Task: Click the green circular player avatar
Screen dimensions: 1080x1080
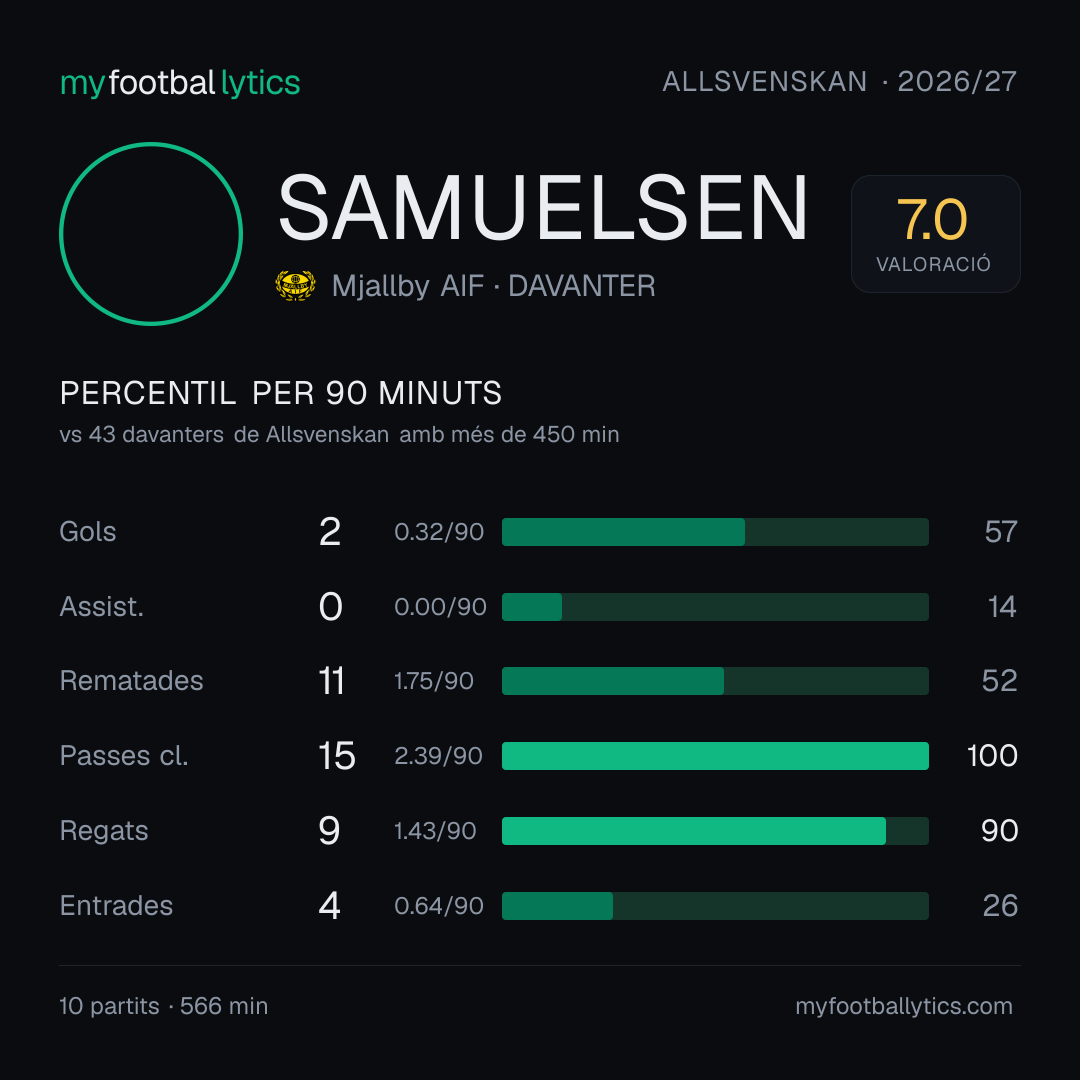Action: click(151, 233)
